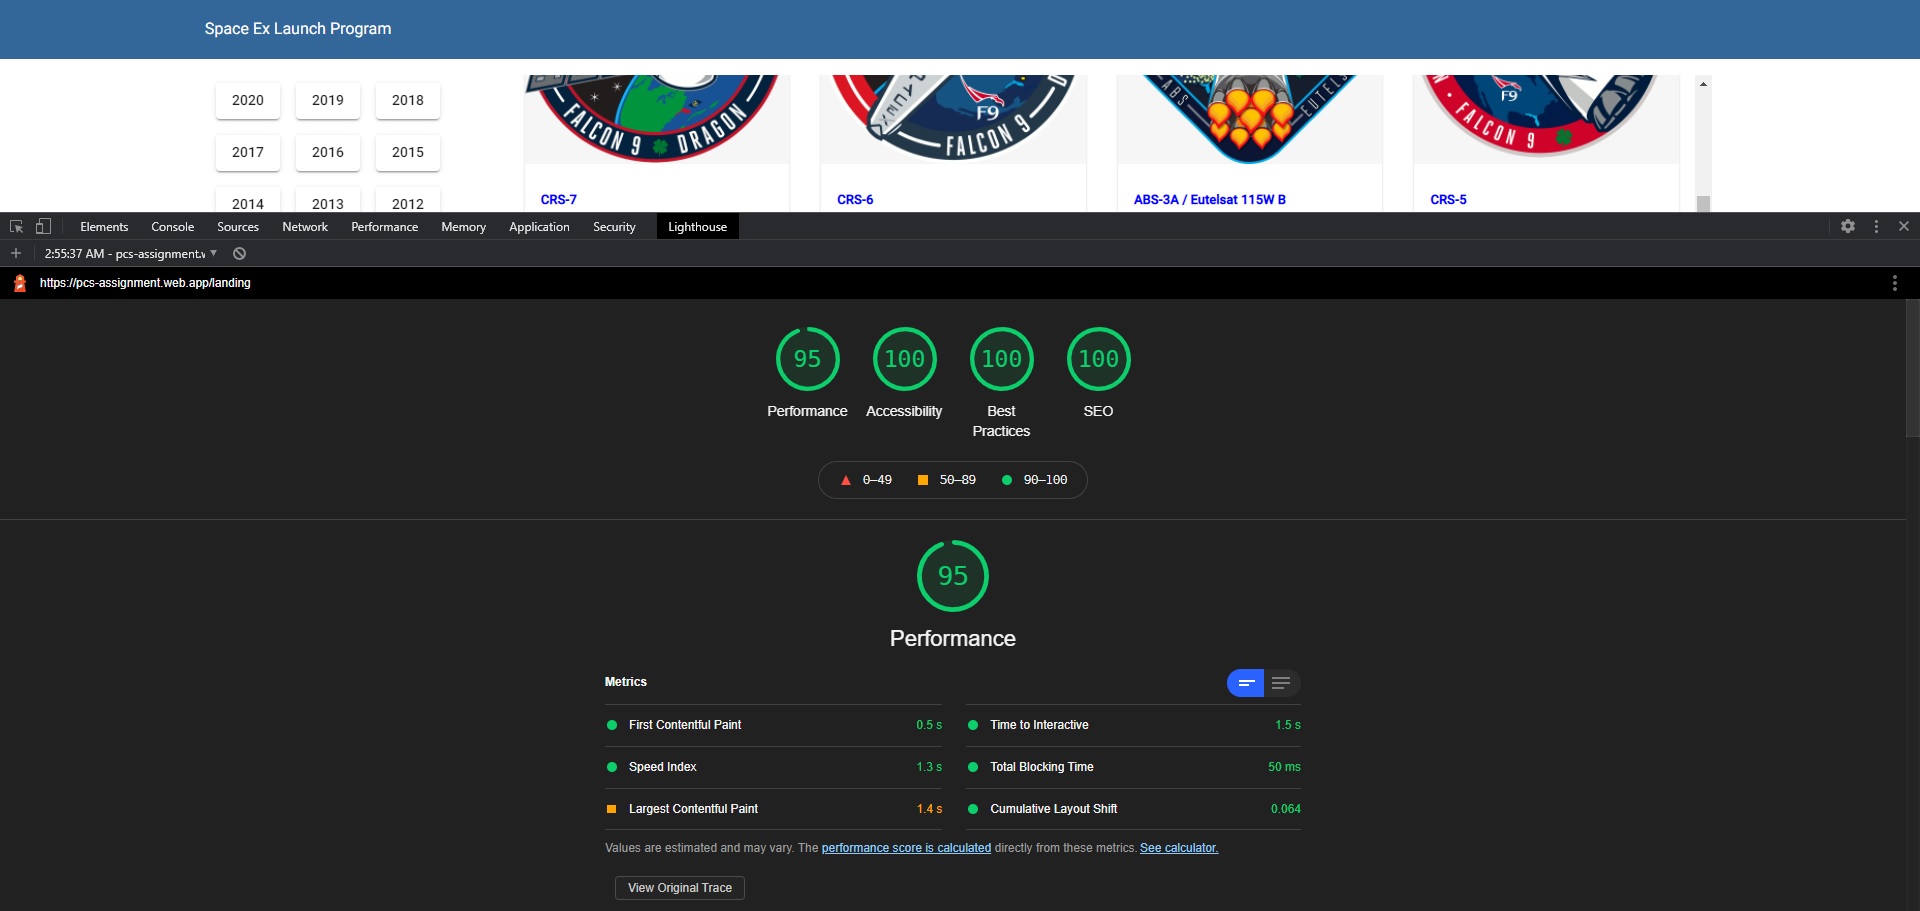
Task: Click the pcs-assignment.web.app/landing URL text
Action: [x=145, y=283]
